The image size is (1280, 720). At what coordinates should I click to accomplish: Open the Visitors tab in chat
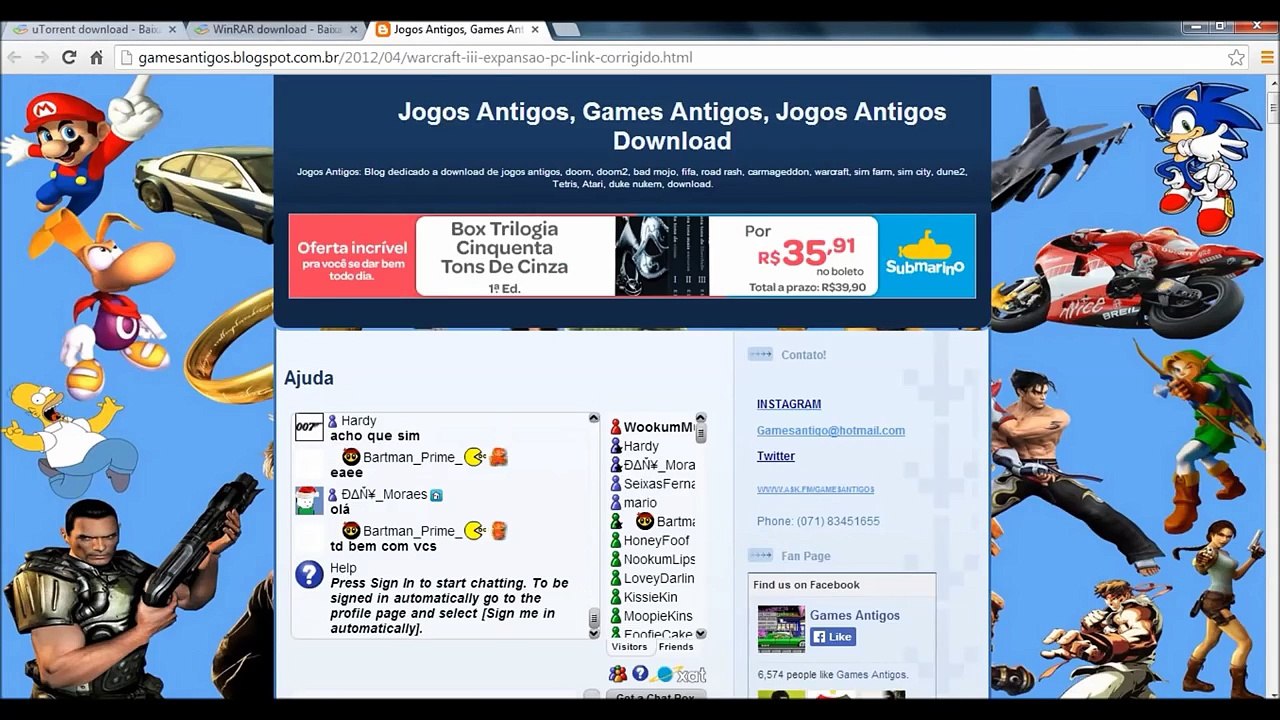coord(629,647)
